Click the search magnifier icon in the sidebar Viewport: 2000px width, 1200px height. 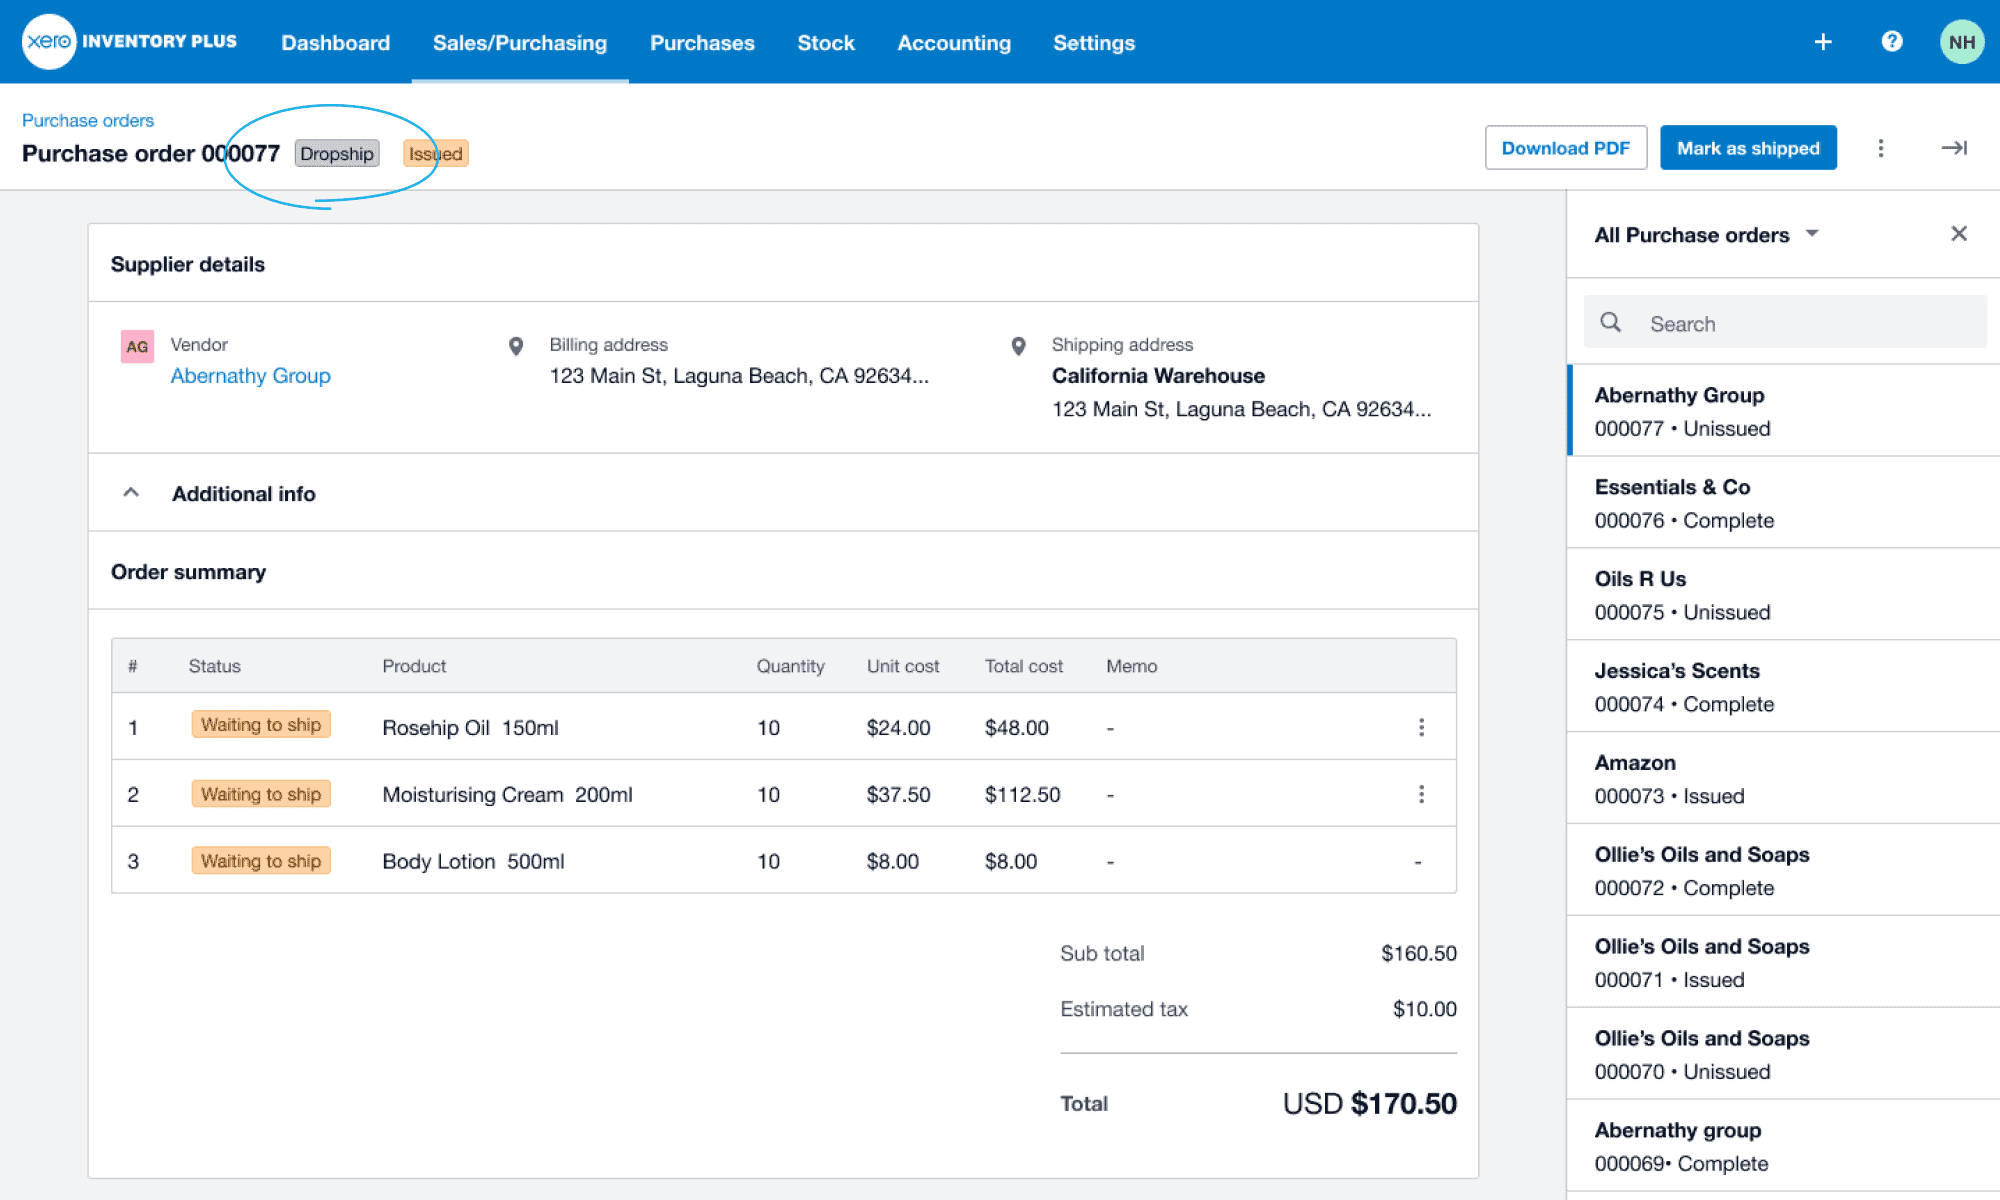1610,322
